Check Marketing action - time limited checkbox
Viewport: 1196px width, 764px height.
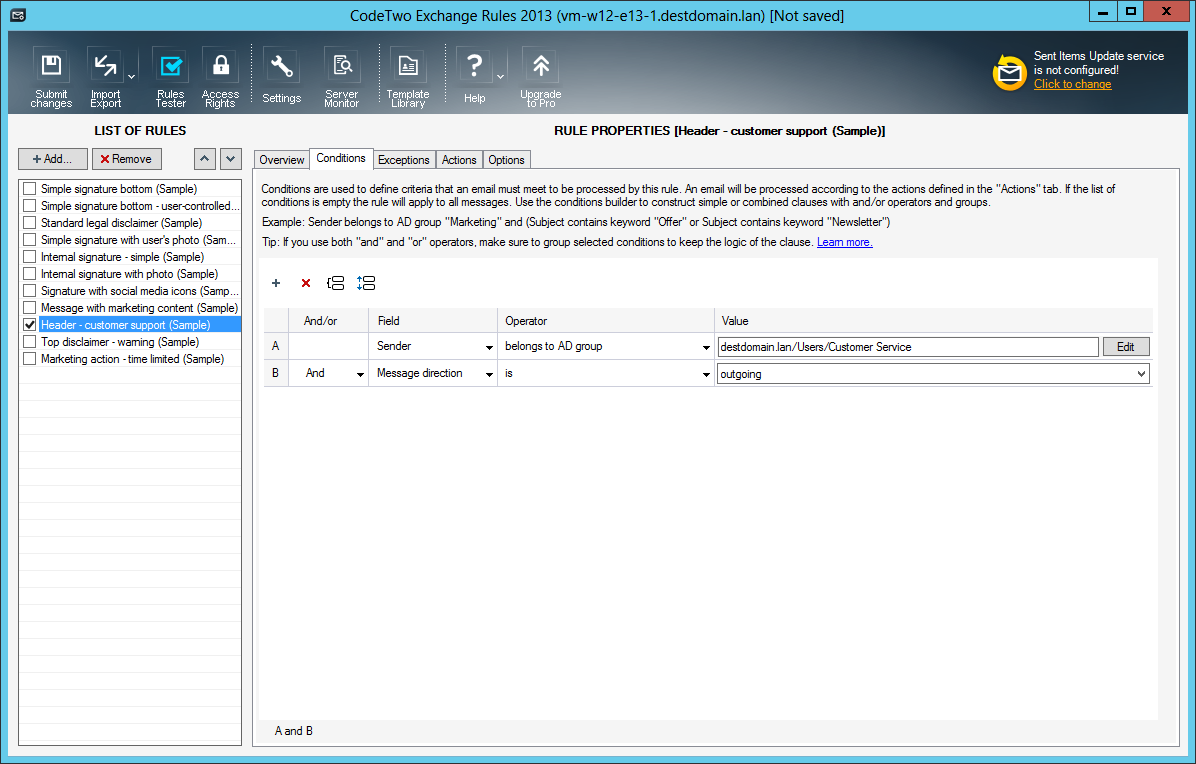pyautogui.click(x=30, y=358)
